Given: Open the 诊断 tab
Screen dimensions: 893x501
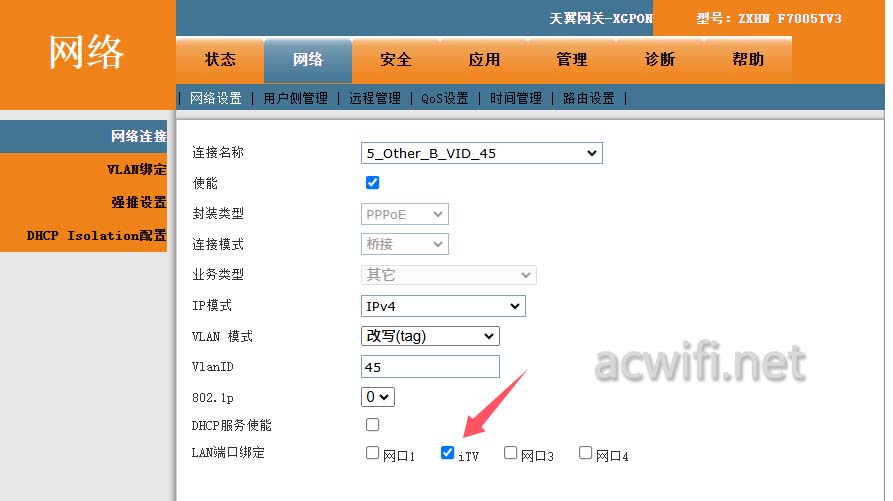Looking at the screenshot, I should tap(660, 60).
